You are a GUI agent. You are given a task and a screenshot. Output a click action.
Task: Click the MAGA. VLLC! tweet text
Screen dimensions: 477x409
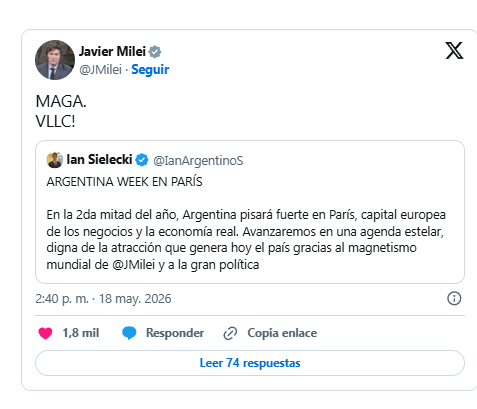point(61,111)
